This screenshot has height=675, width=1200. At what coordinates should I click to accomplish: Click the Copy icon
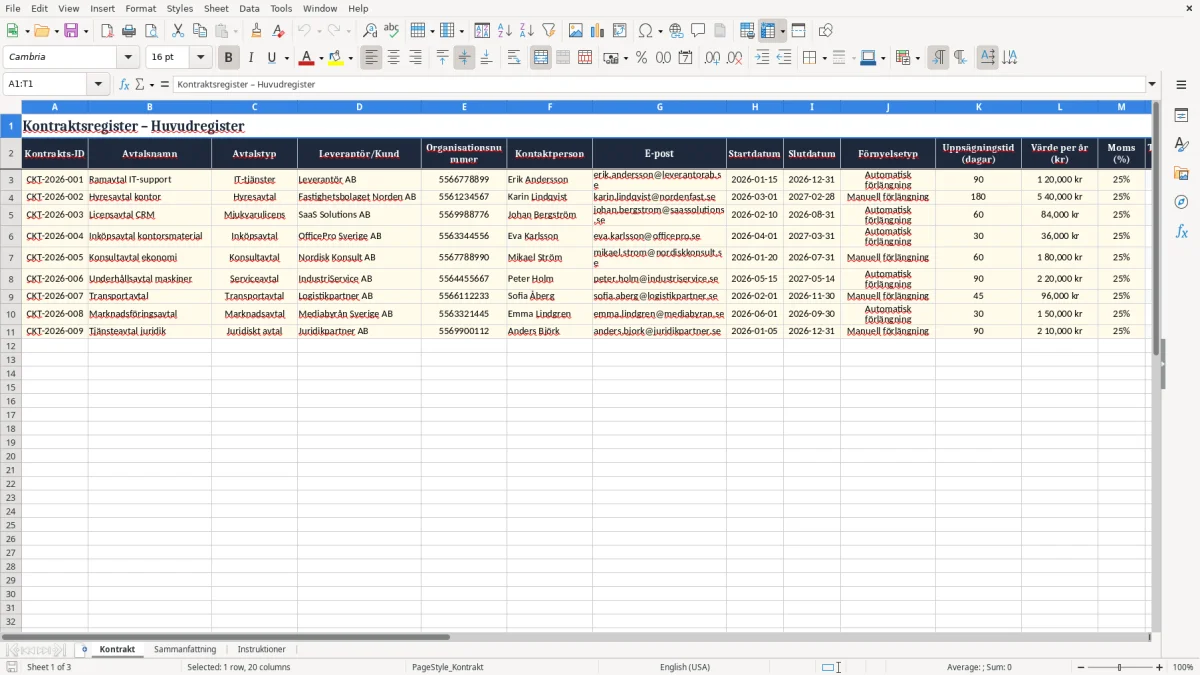pyautogui.click(x=200, y=31)
